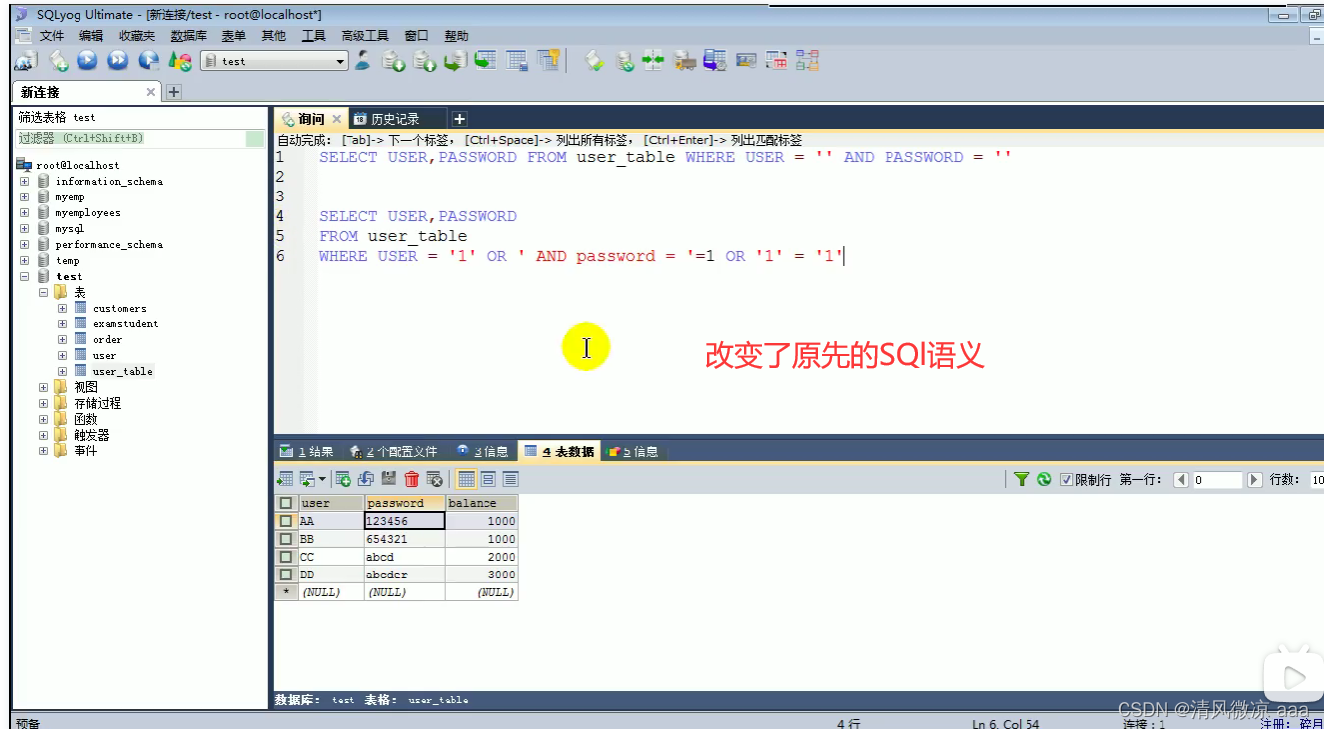Viewport: 1324px width, 729px height.
Task: Click the next page arrow near first row
Action: click(1254, 480)
